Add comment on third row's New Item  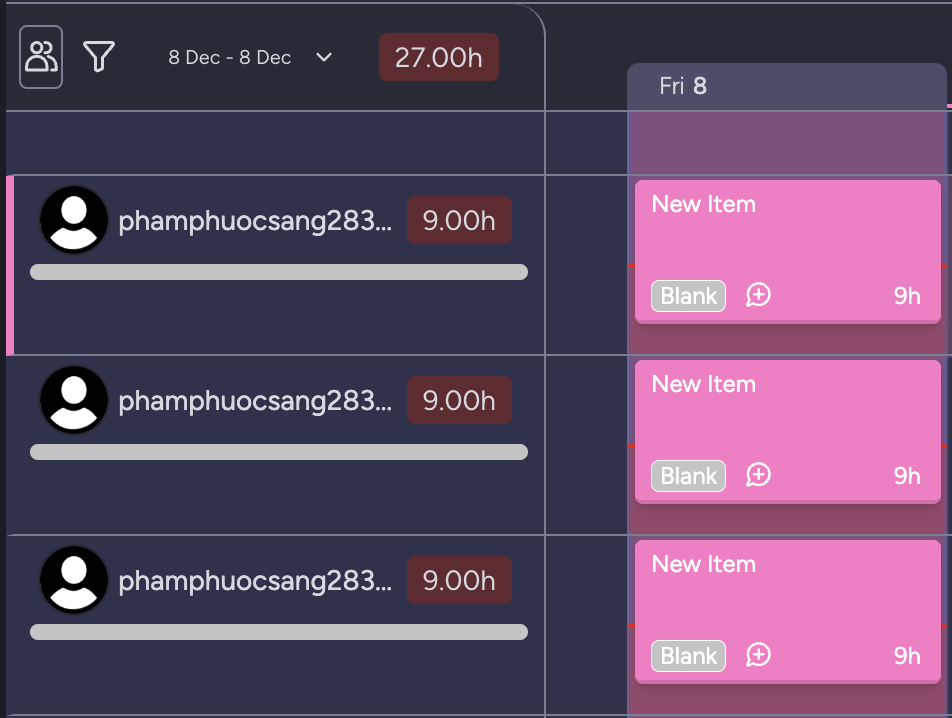(759, 655)
